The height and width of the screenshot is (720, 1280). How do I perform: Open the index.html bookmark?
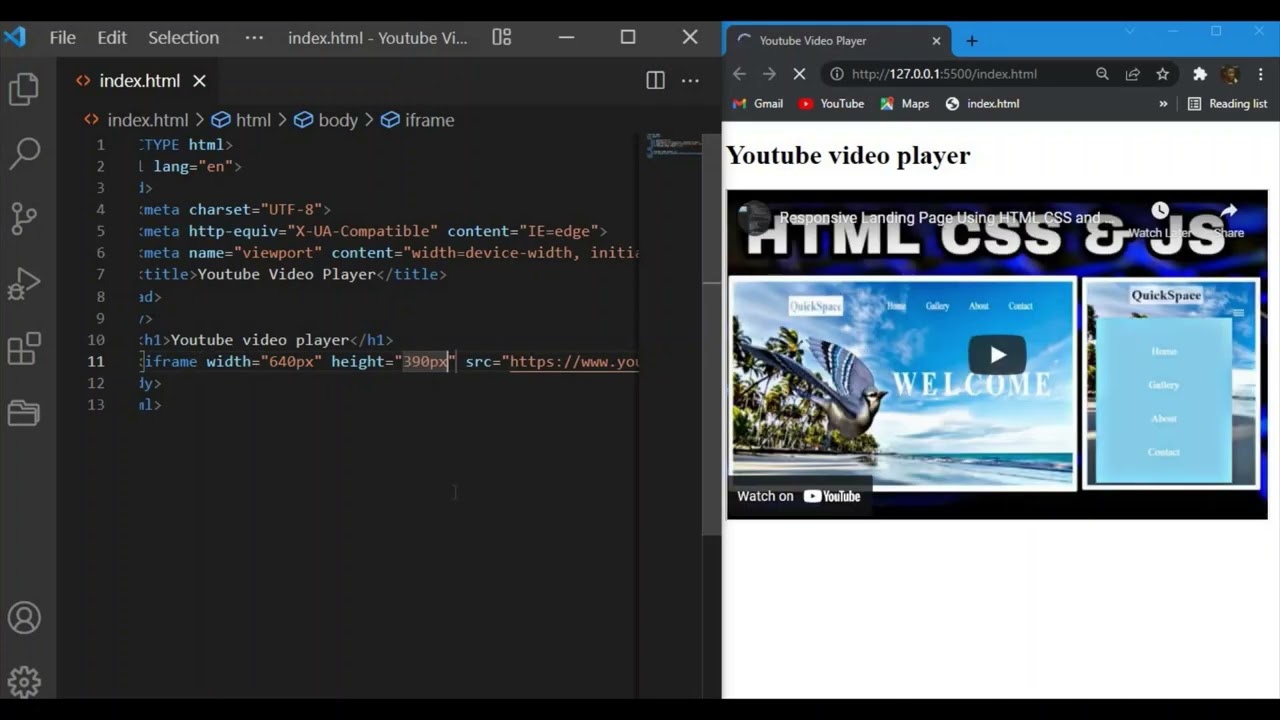[x=982, y=104]
